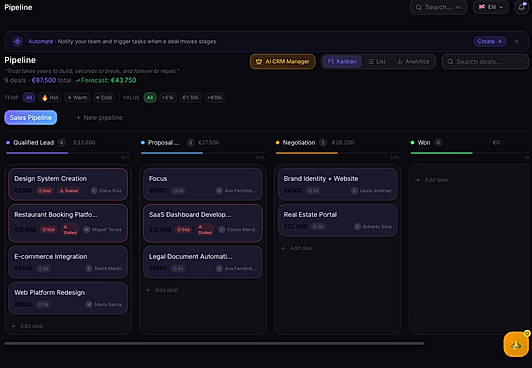The height and width of the screenshot is (368, 532).
Task: Click the Automate banner icon
Action: (17, 41)
